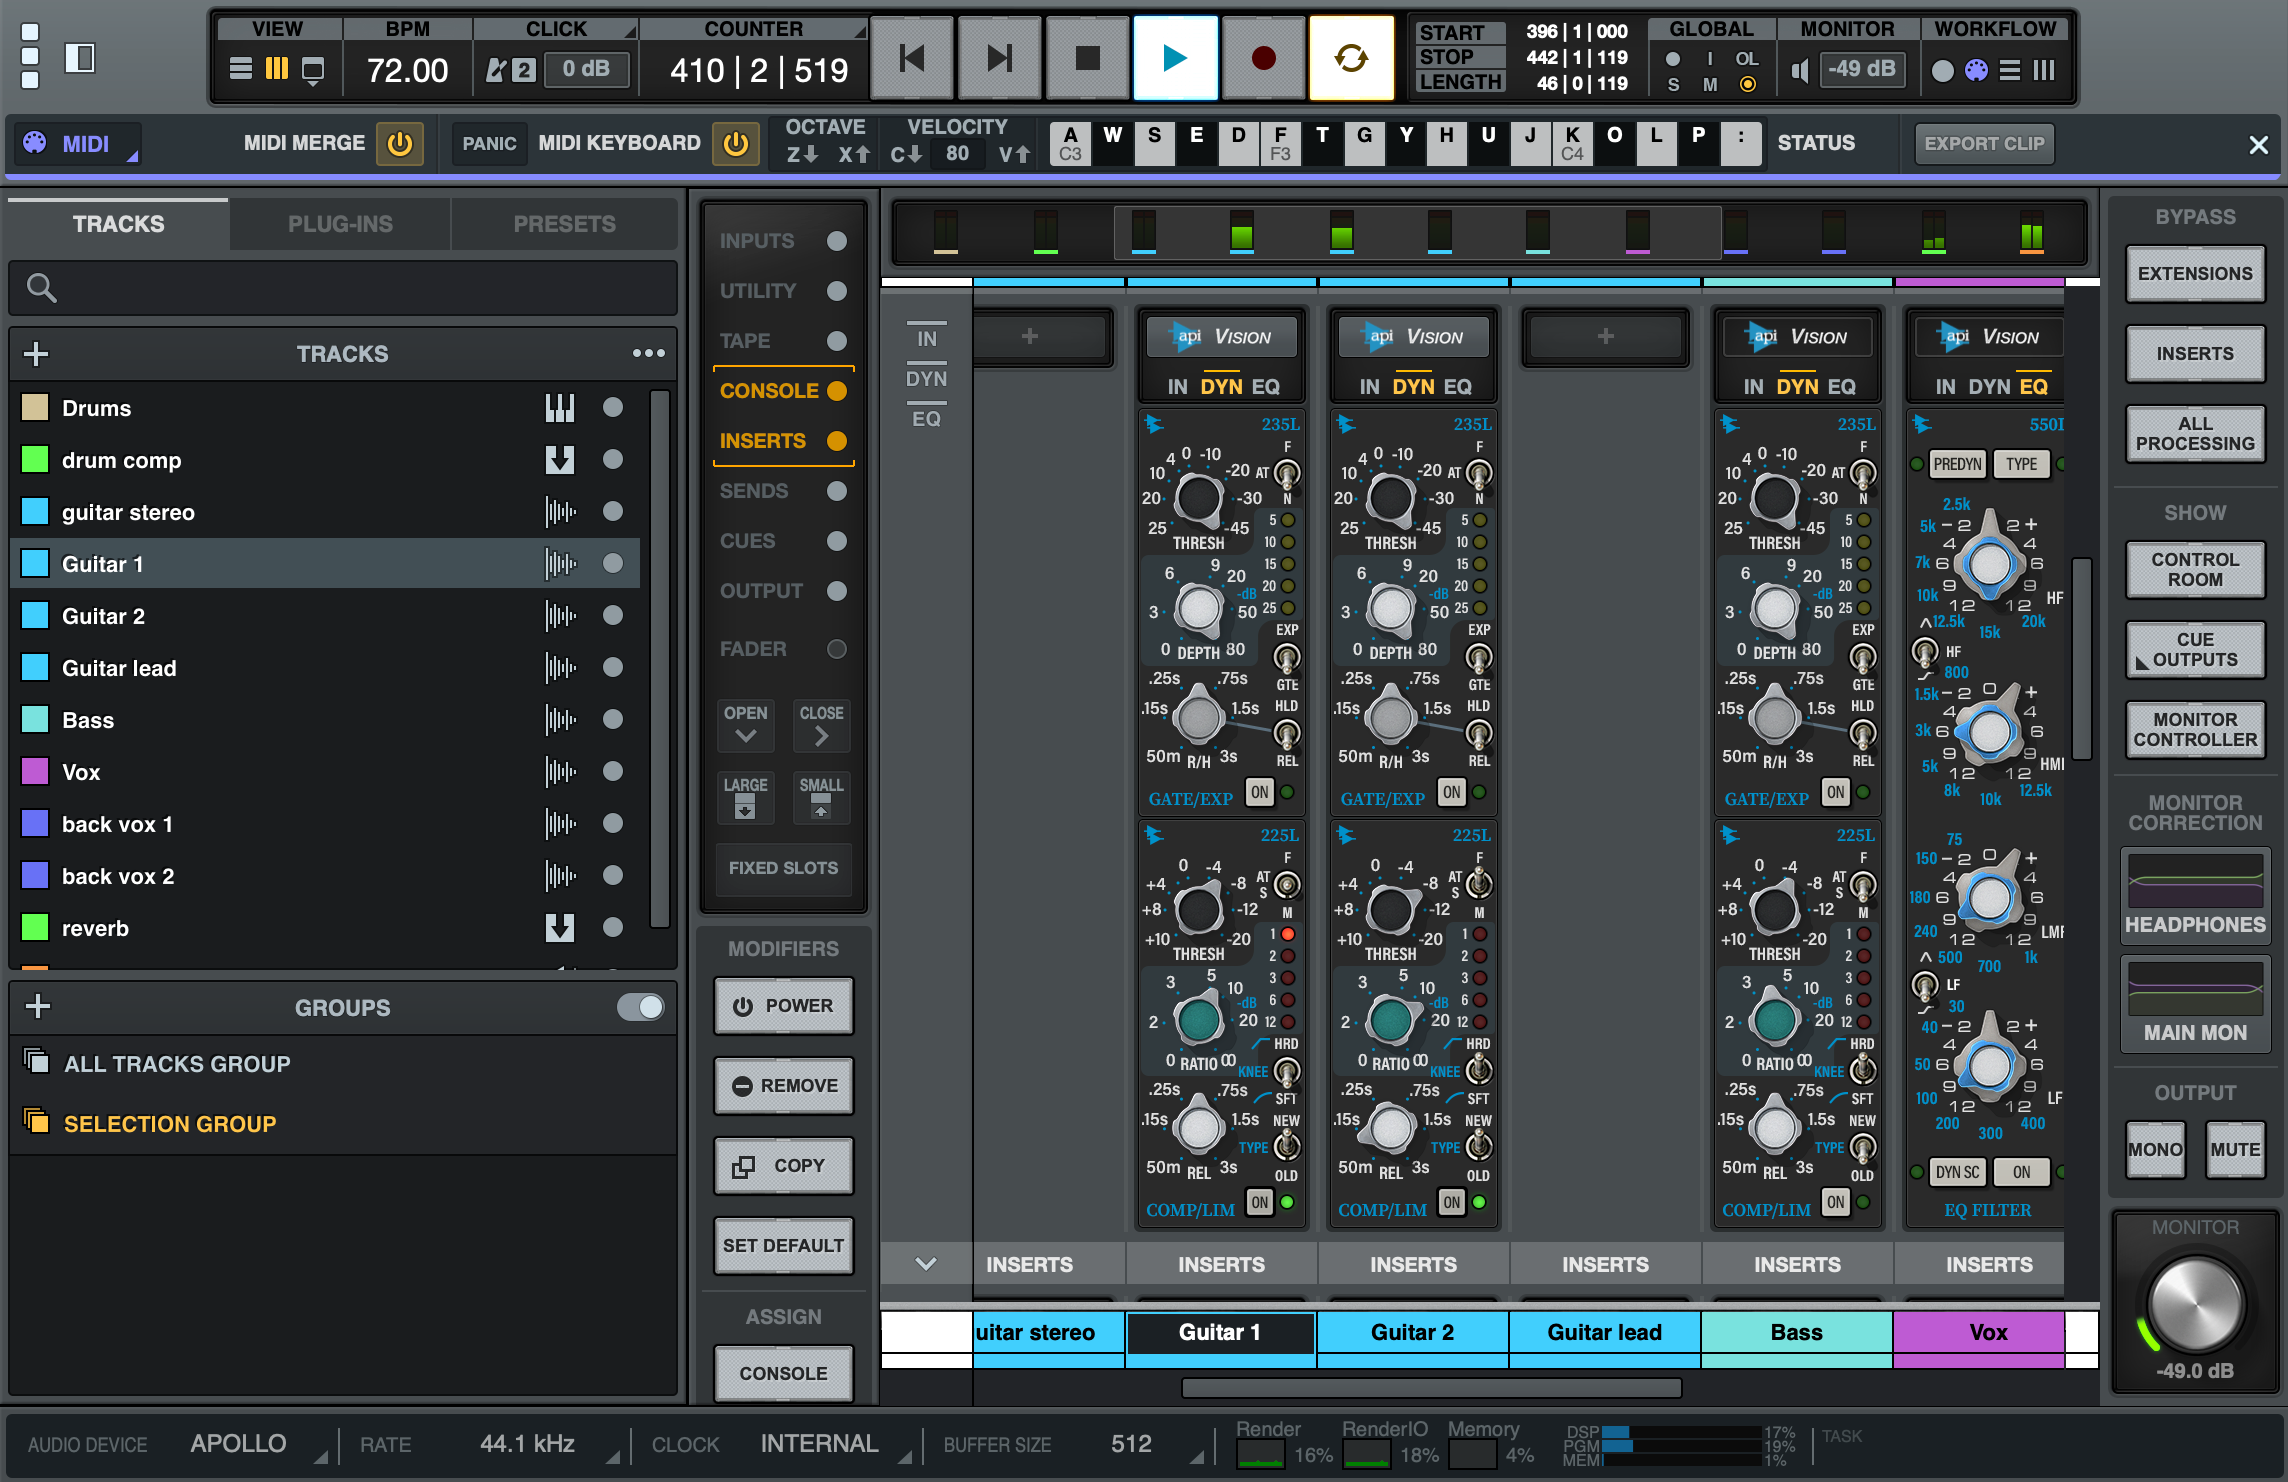Image resolution: width=2288 pixels, height=1482 pixels.
Task: Click the MIDI plug icon at top left
Action: 36,143
